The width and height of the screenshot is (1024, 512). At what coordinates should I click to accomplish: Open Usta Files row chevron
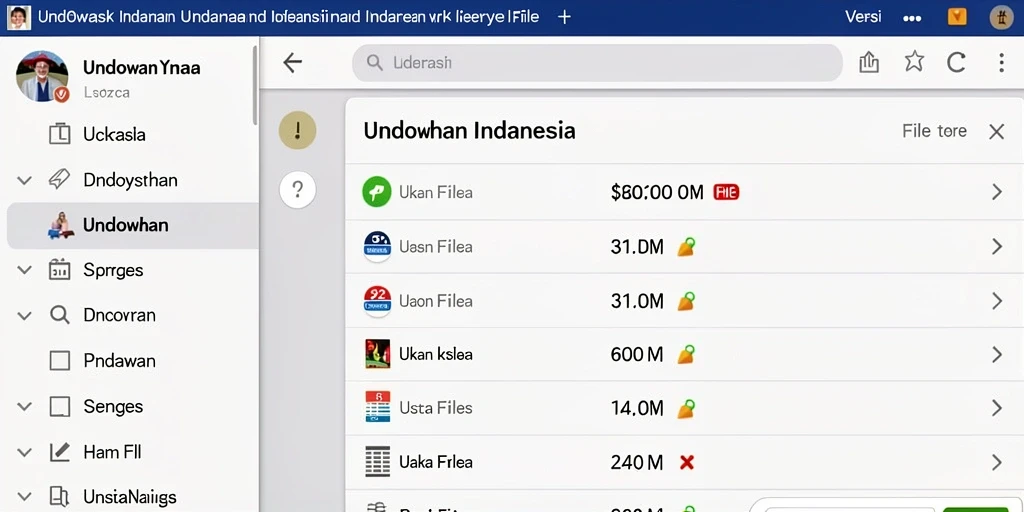(x=997, y=408)
